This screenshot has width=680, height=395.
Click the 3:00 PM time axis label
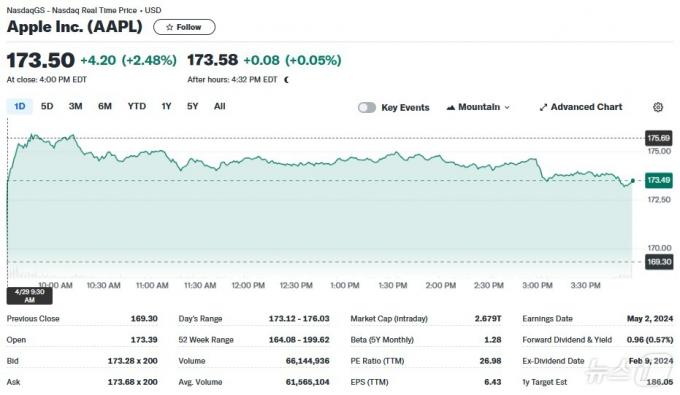537,285
